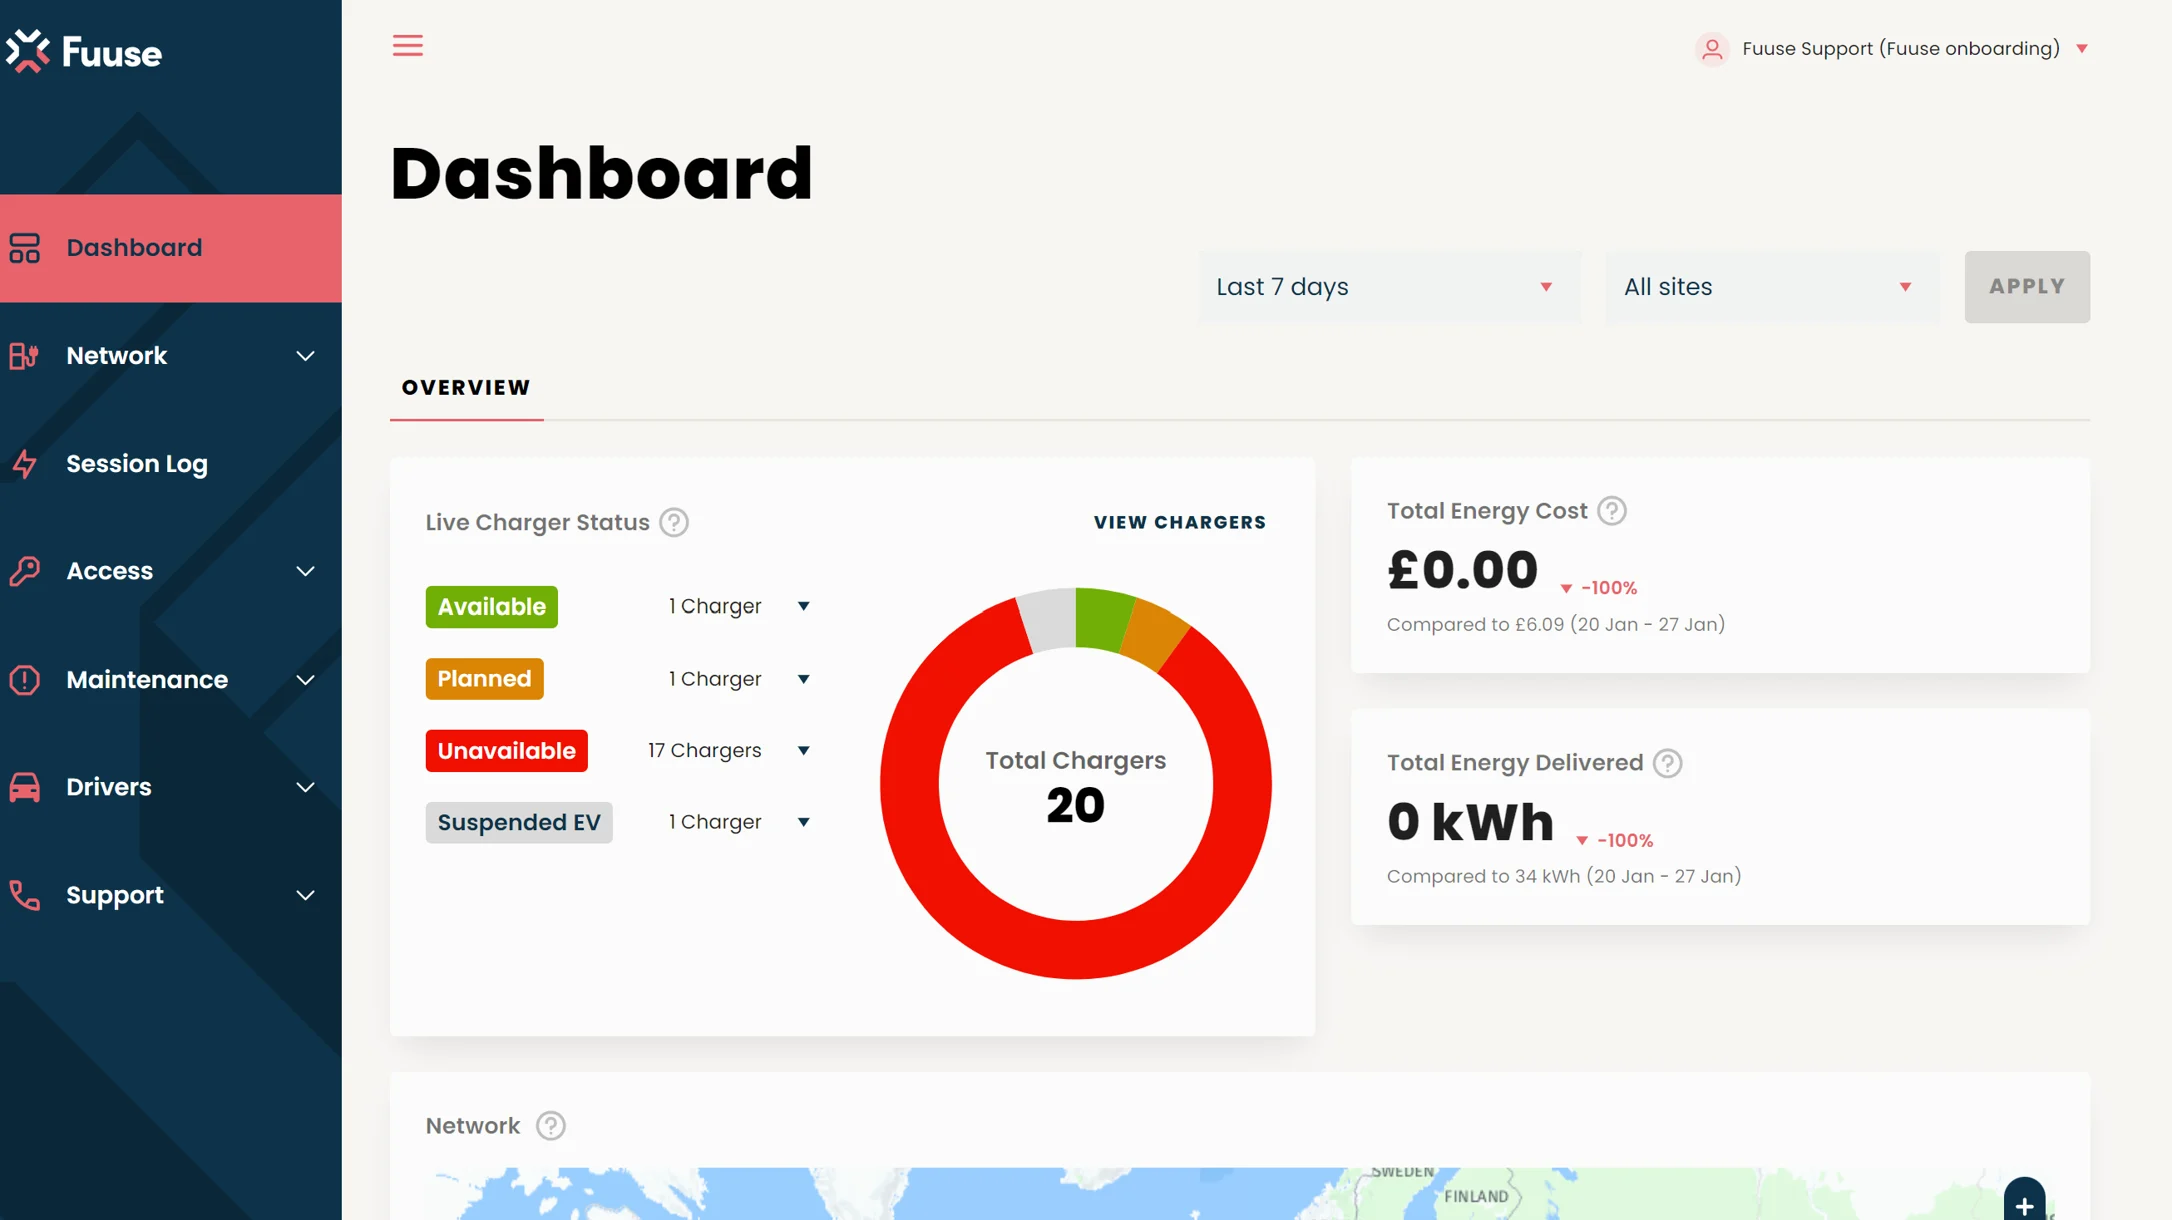Click the -100% indicator under Energy Delivered
The height and width of the screenshot is (1220, 2172).
pyautogui.click(x=1615, y=841)
